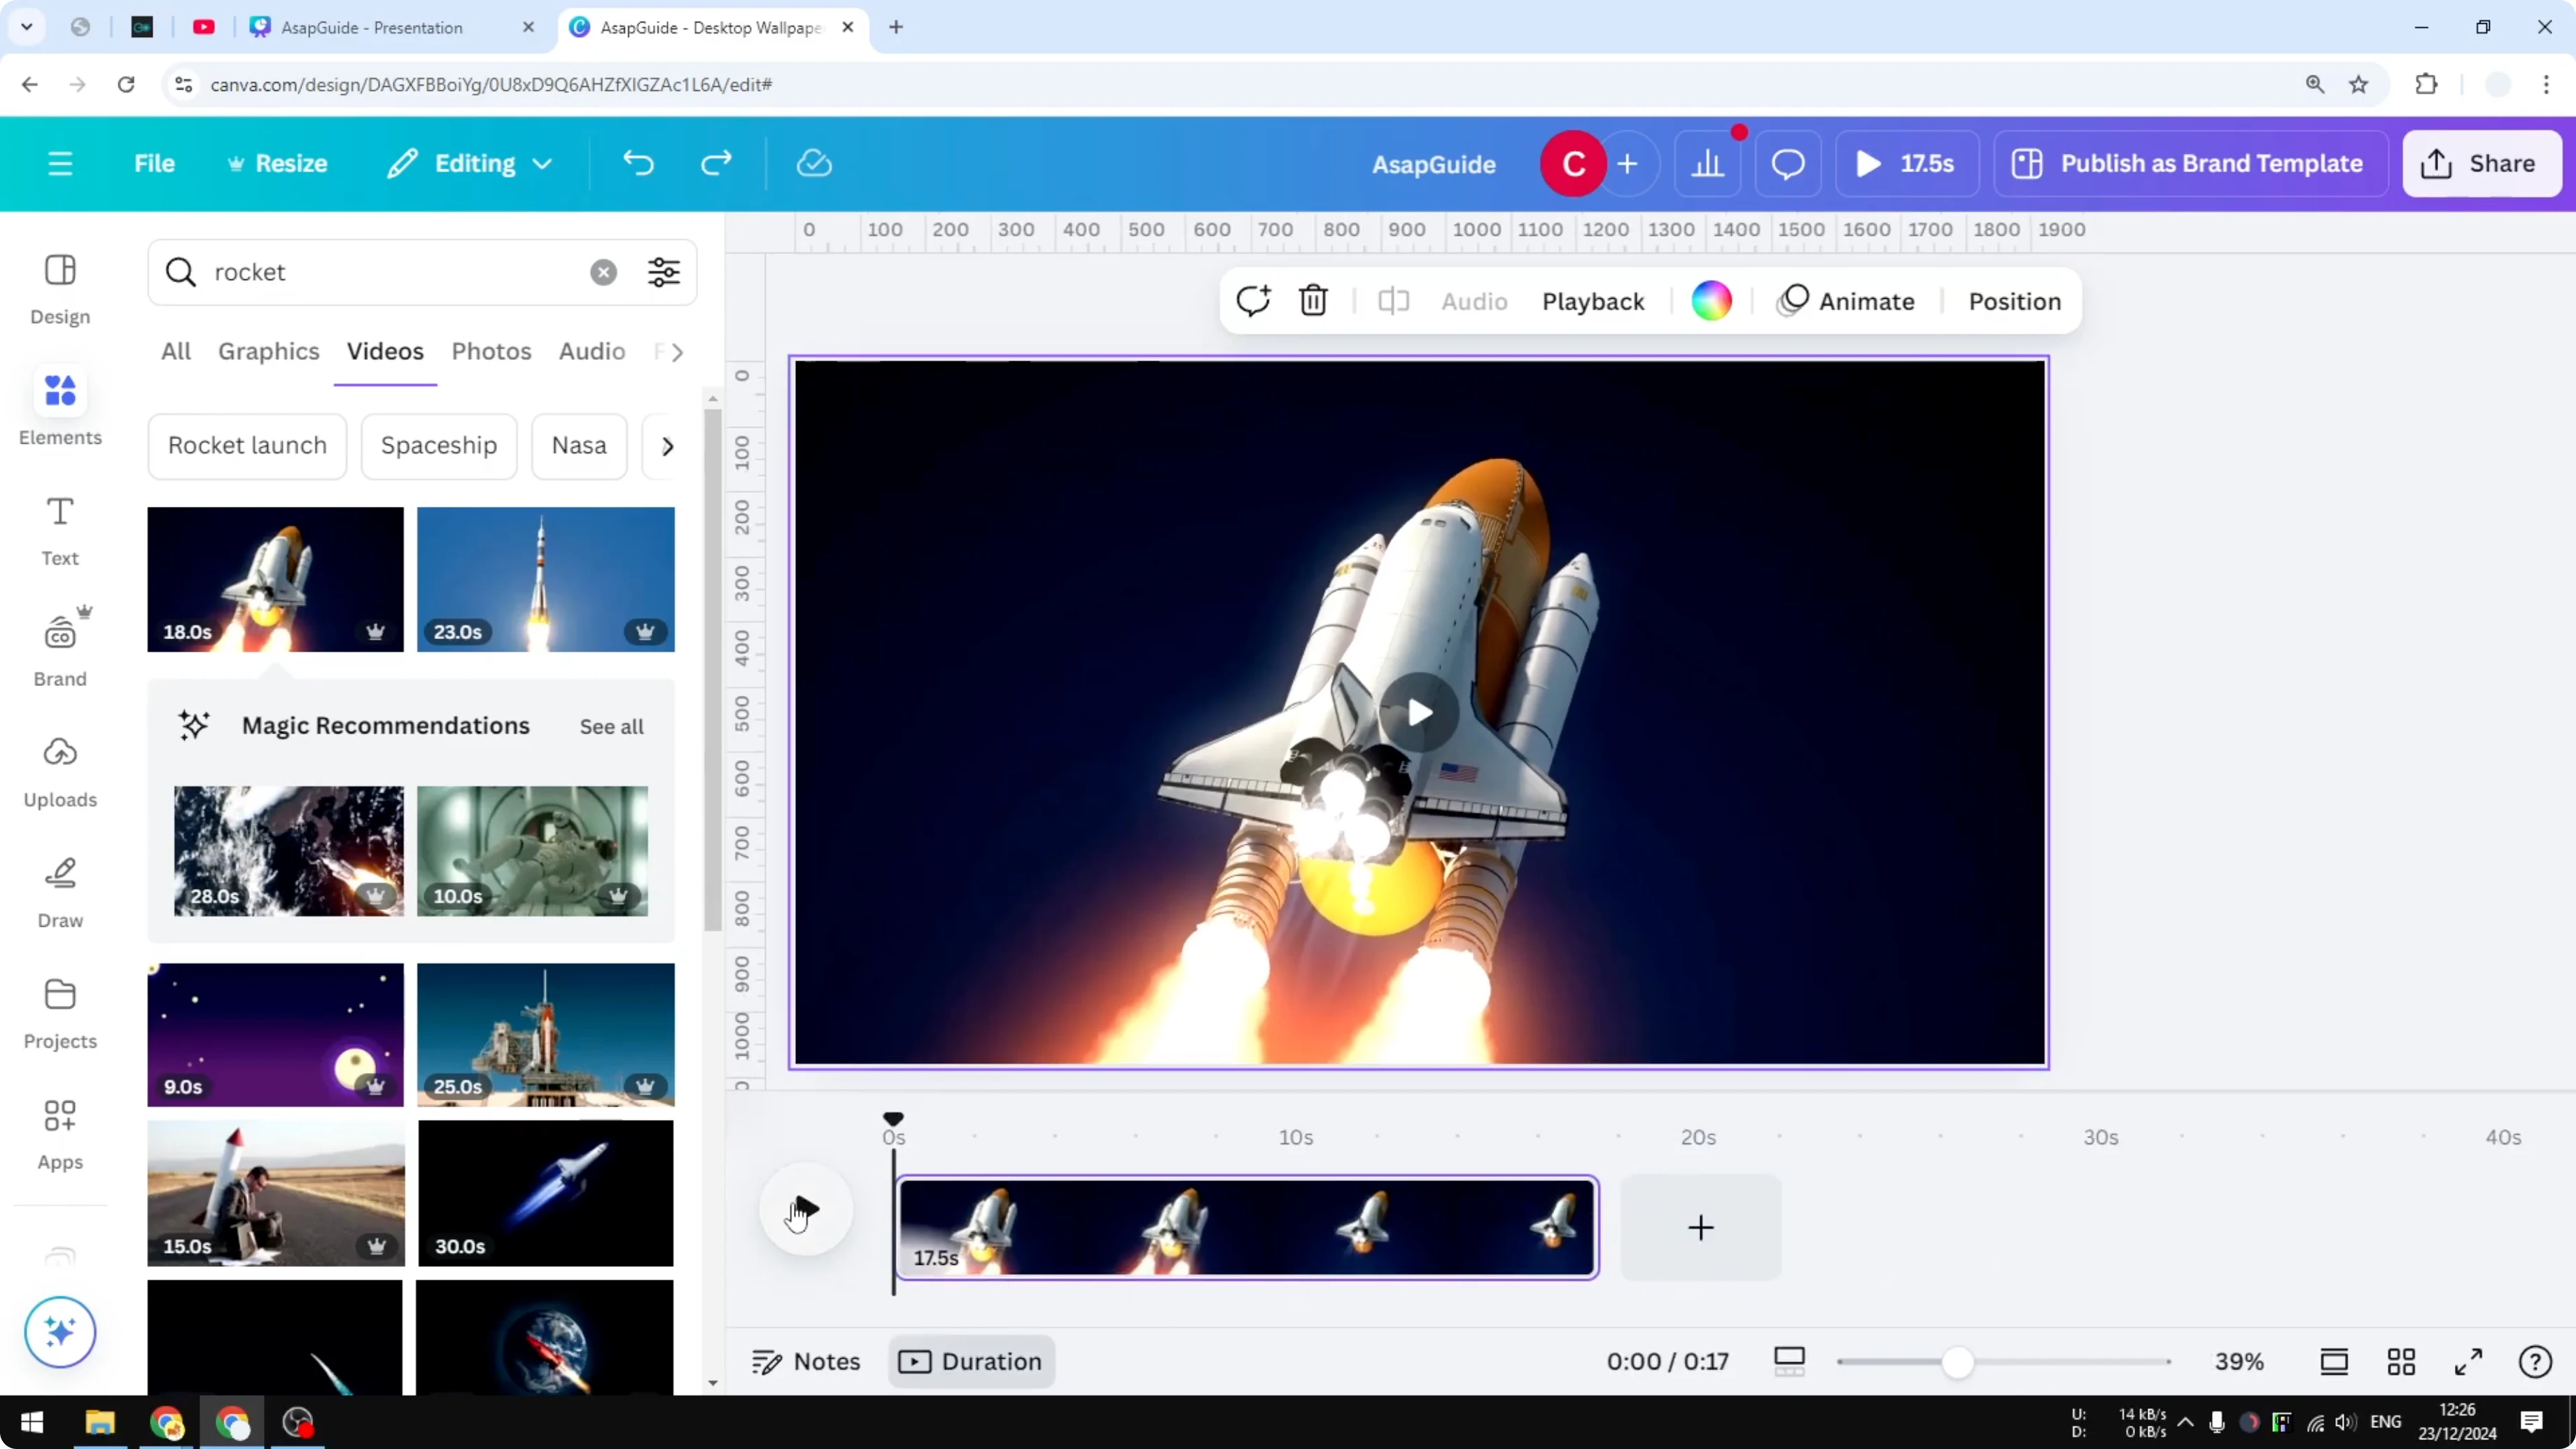Open grid view of pages
Screen dimensions: 2576x1449
click(x=2401, y=1361)
